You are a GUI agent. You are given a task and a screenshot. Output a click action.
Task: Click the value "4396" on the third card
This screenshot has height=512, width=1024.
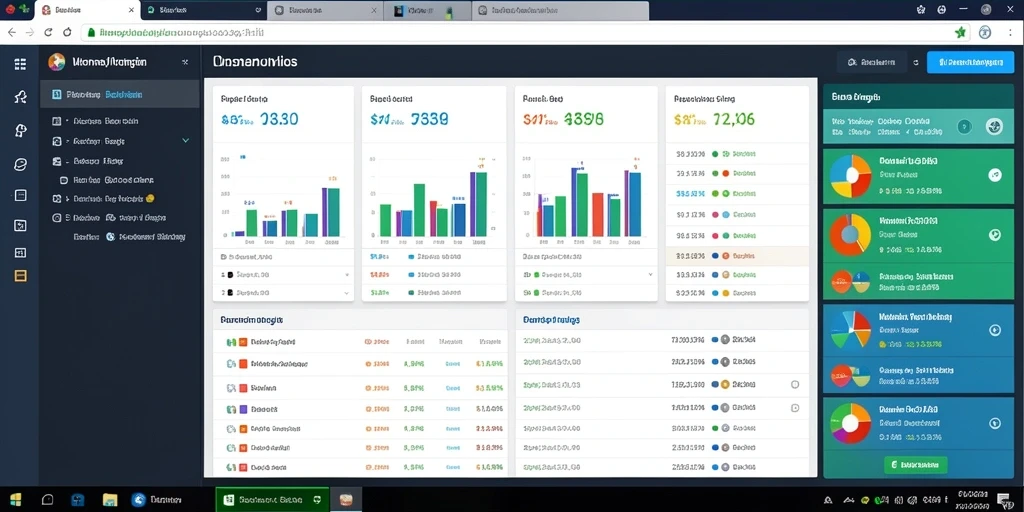(583, 119)
